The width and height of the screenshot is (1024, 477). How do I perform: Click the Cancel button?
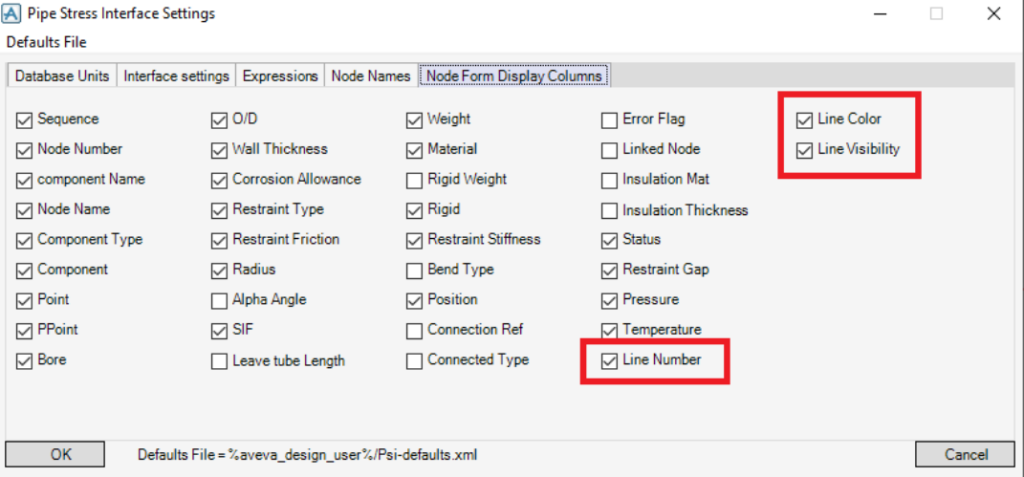(x=966, y=455)
